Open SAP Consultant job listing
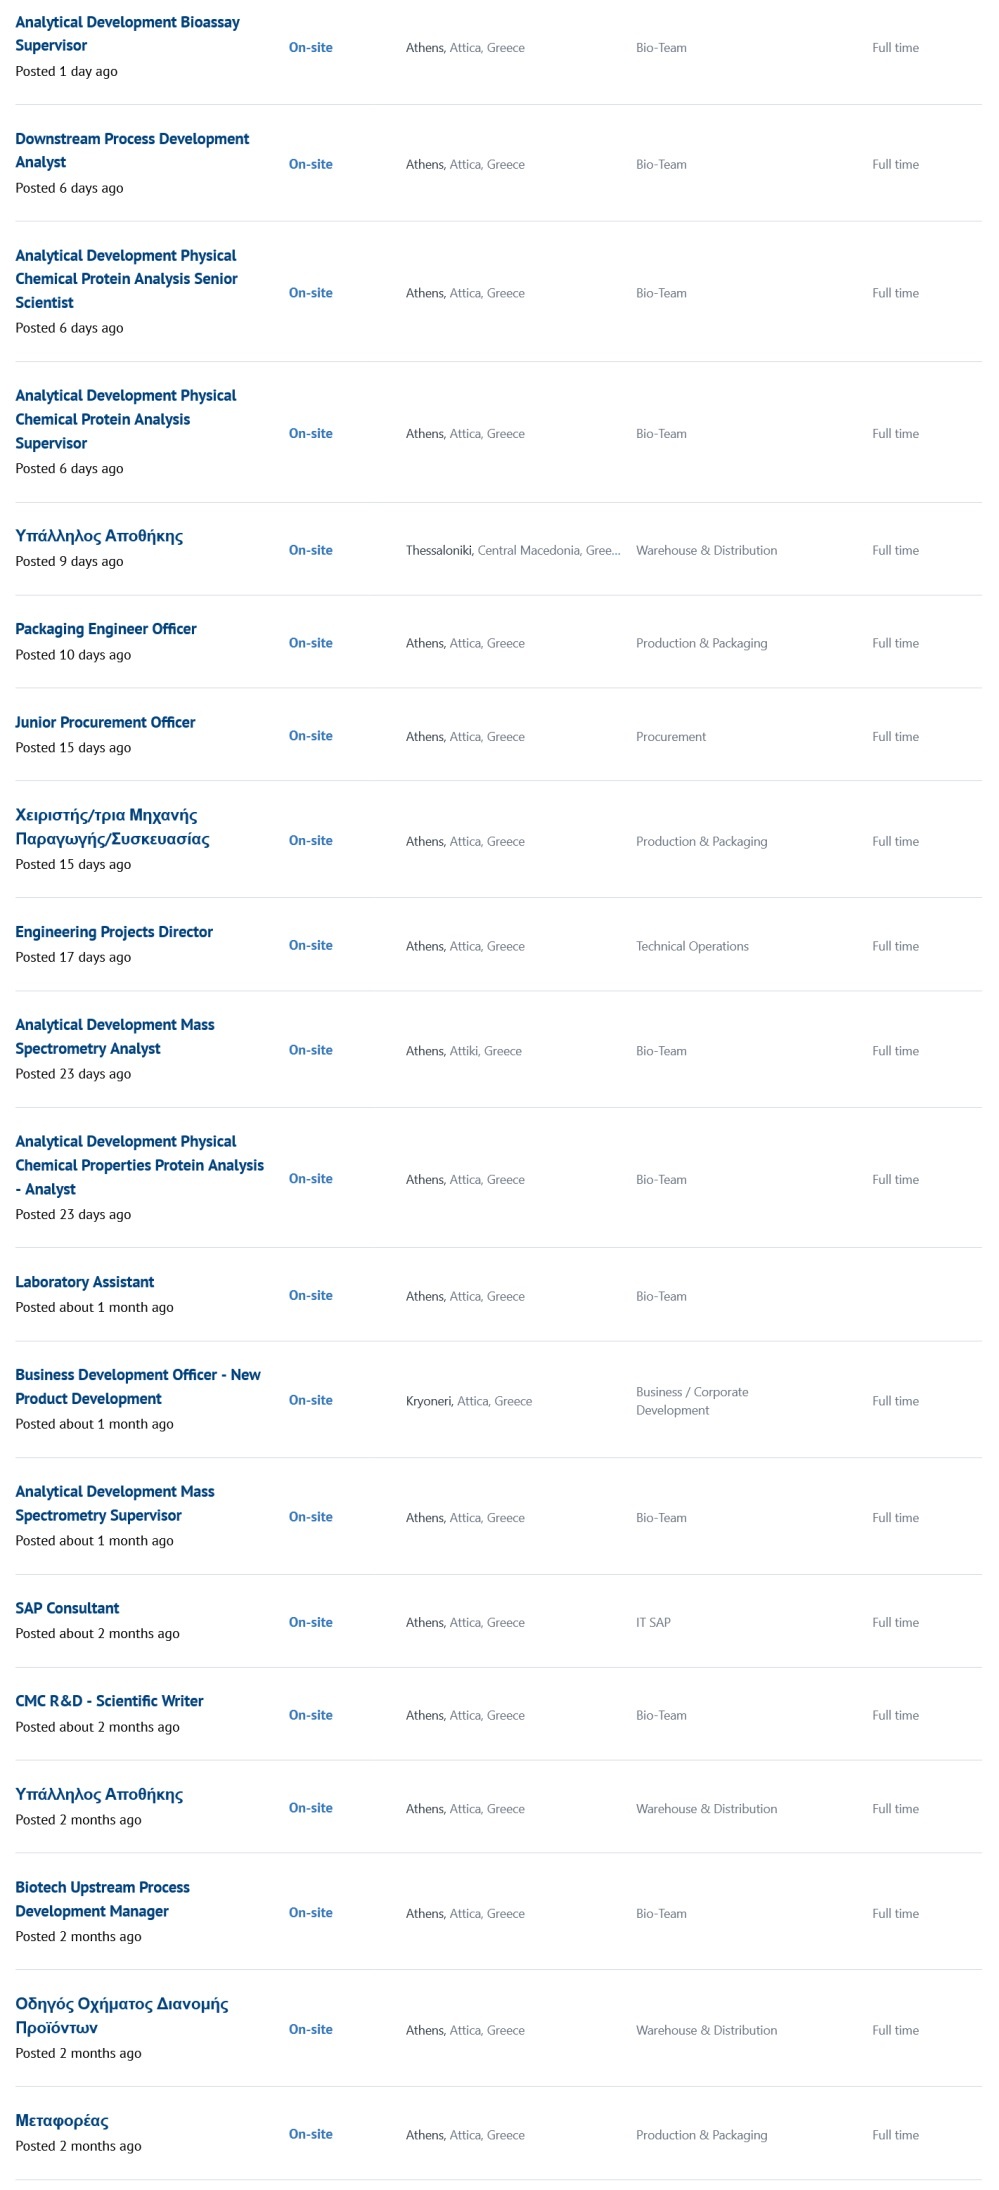Screen dimensions: 999x2190 67,1608
